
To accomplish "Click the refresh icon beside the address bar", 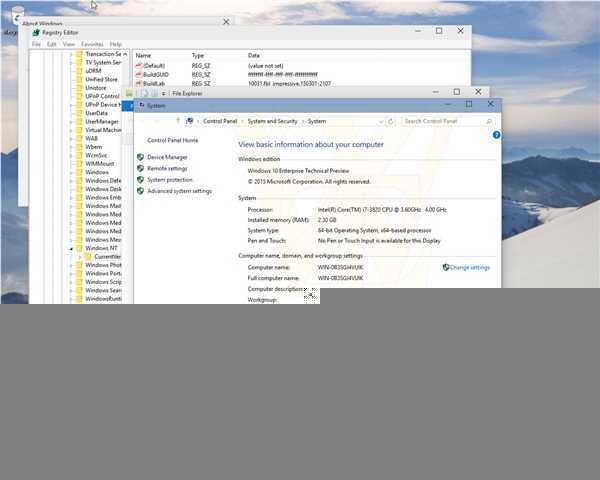I will click(390, 121).
